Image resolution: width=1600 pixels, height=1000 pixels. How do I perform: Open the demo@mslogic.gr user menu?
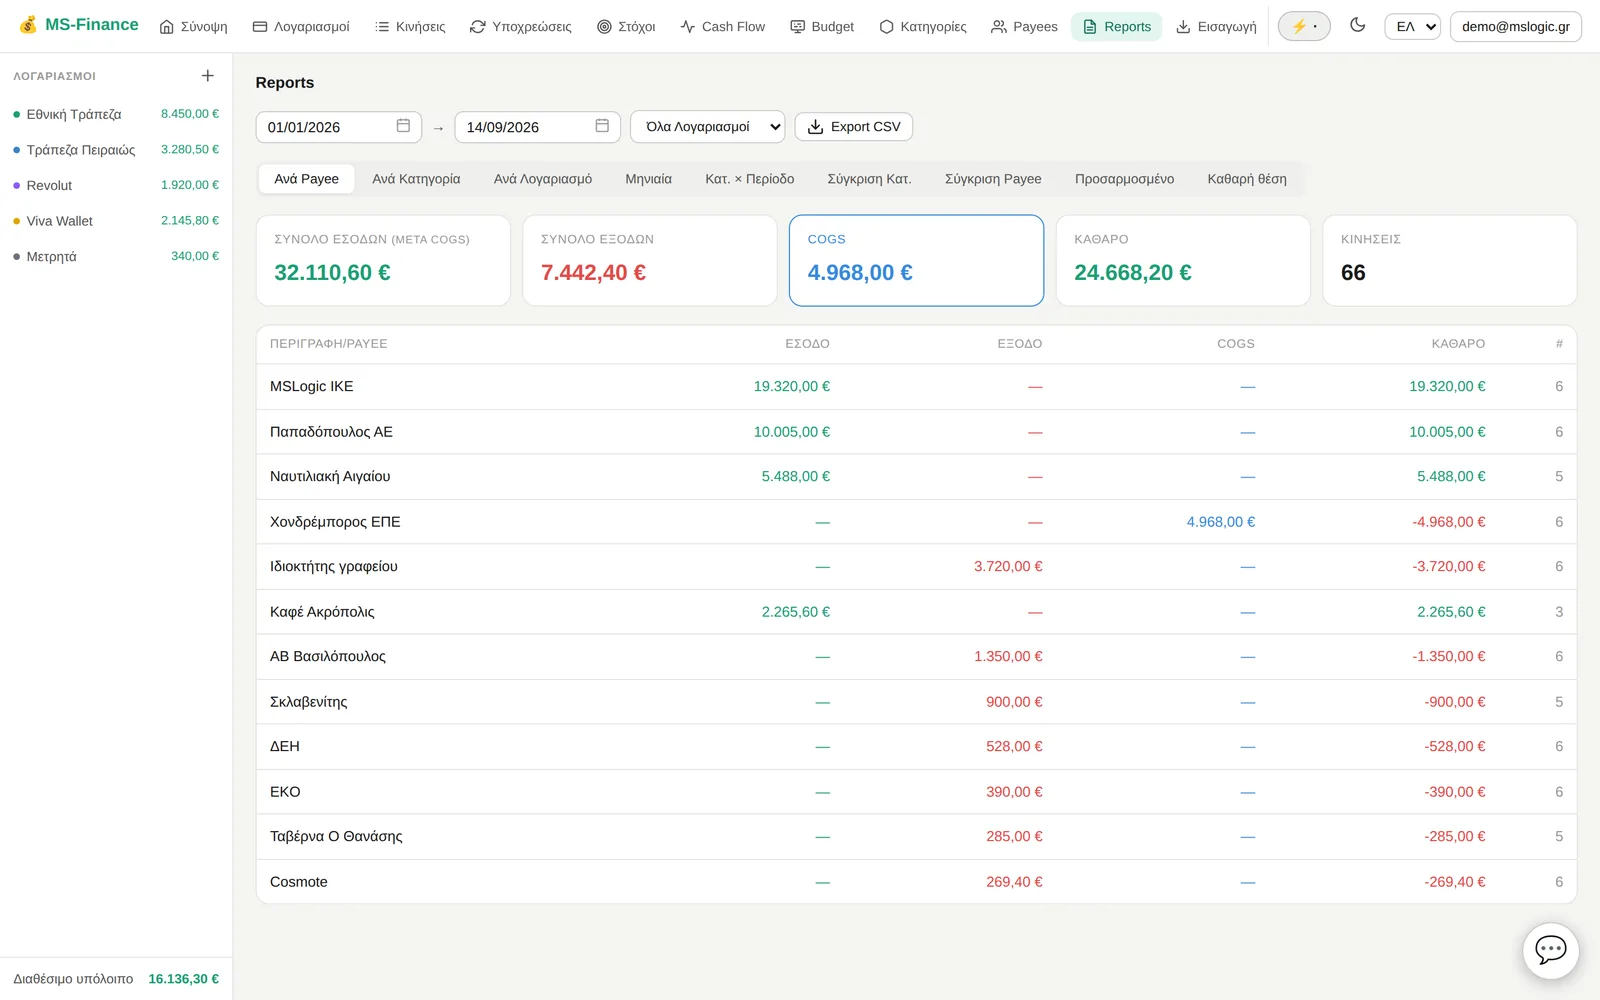pyautogui.click(x=1516, y=27)
